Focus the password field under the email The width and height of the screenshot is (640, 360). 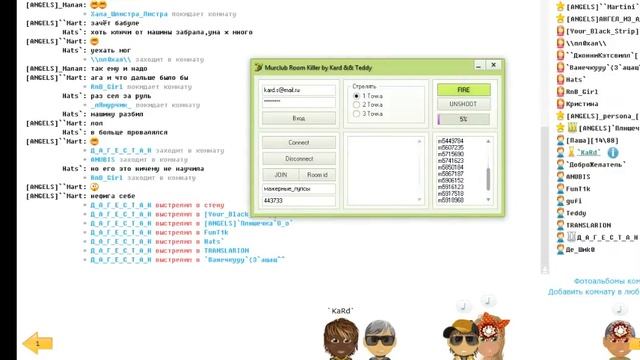[299, 102]
